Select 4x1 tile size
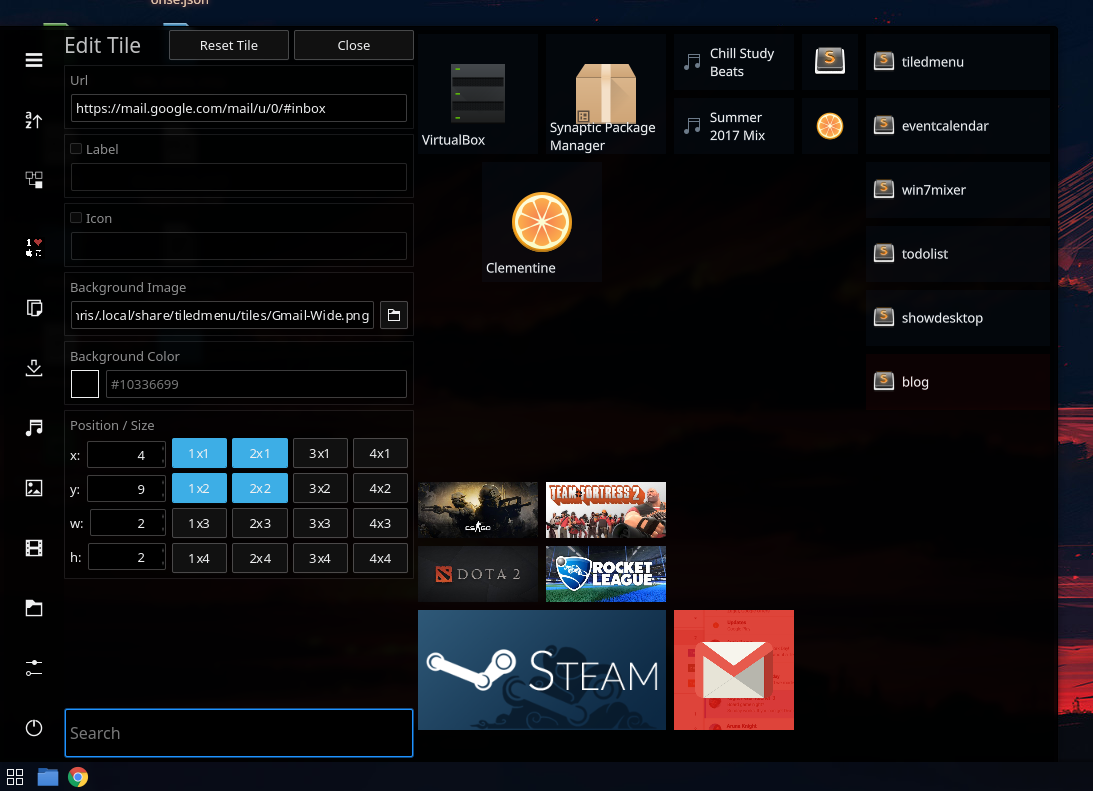This screenshot has width=1093, height=791. 380,453
